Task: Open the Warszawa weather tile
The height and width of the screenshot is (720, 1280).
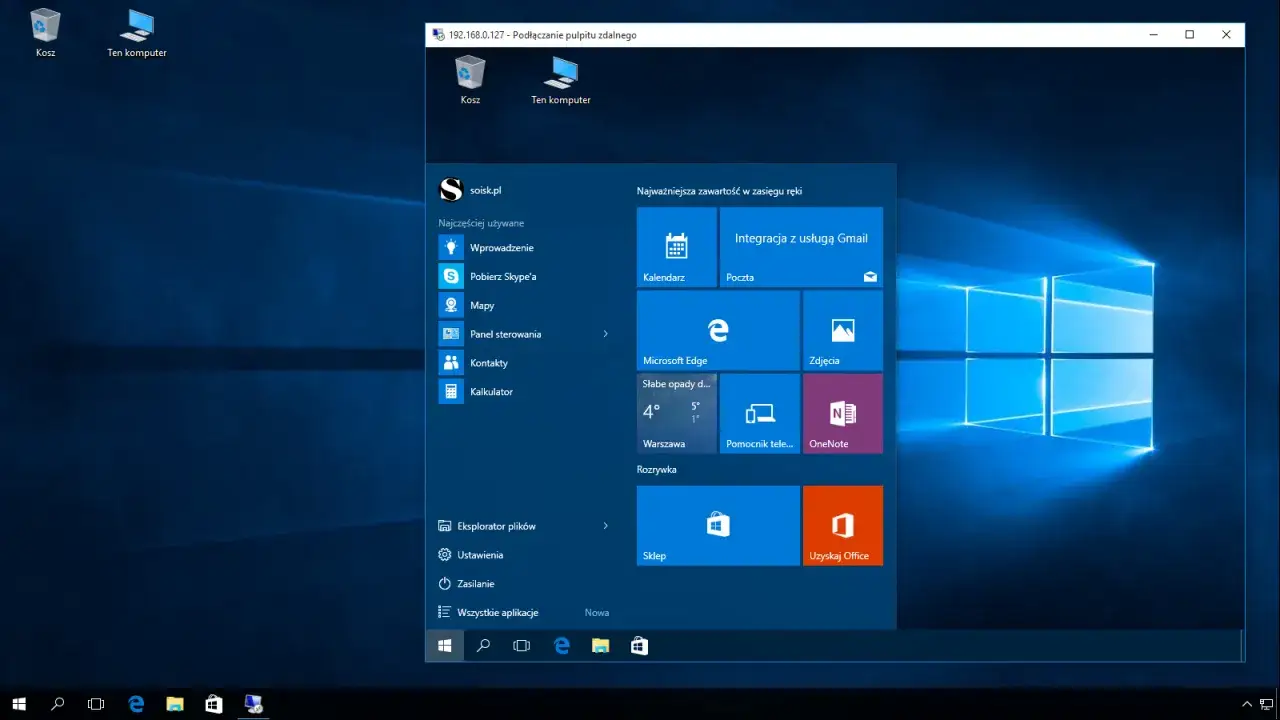Action: [x=676, y=413]
